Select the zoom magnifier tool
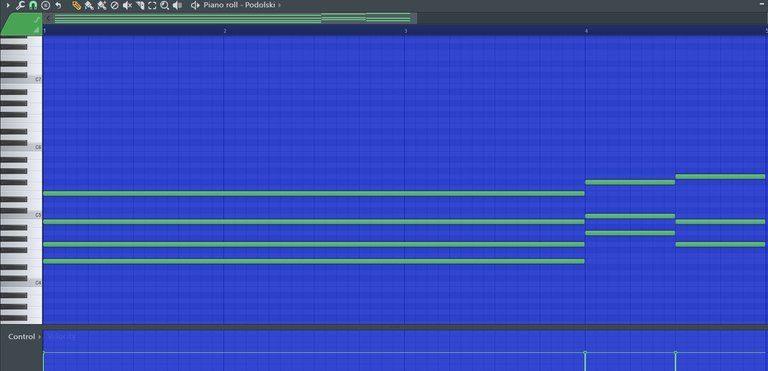 pos(165,5)
